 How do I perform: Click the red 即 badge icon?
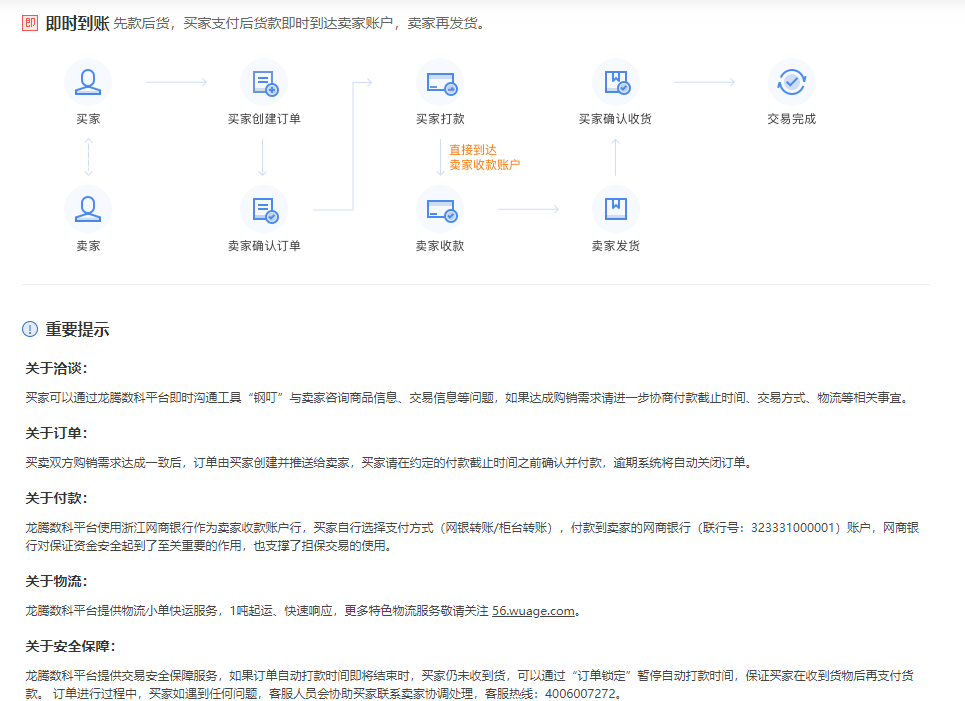[x=30, y=23]
